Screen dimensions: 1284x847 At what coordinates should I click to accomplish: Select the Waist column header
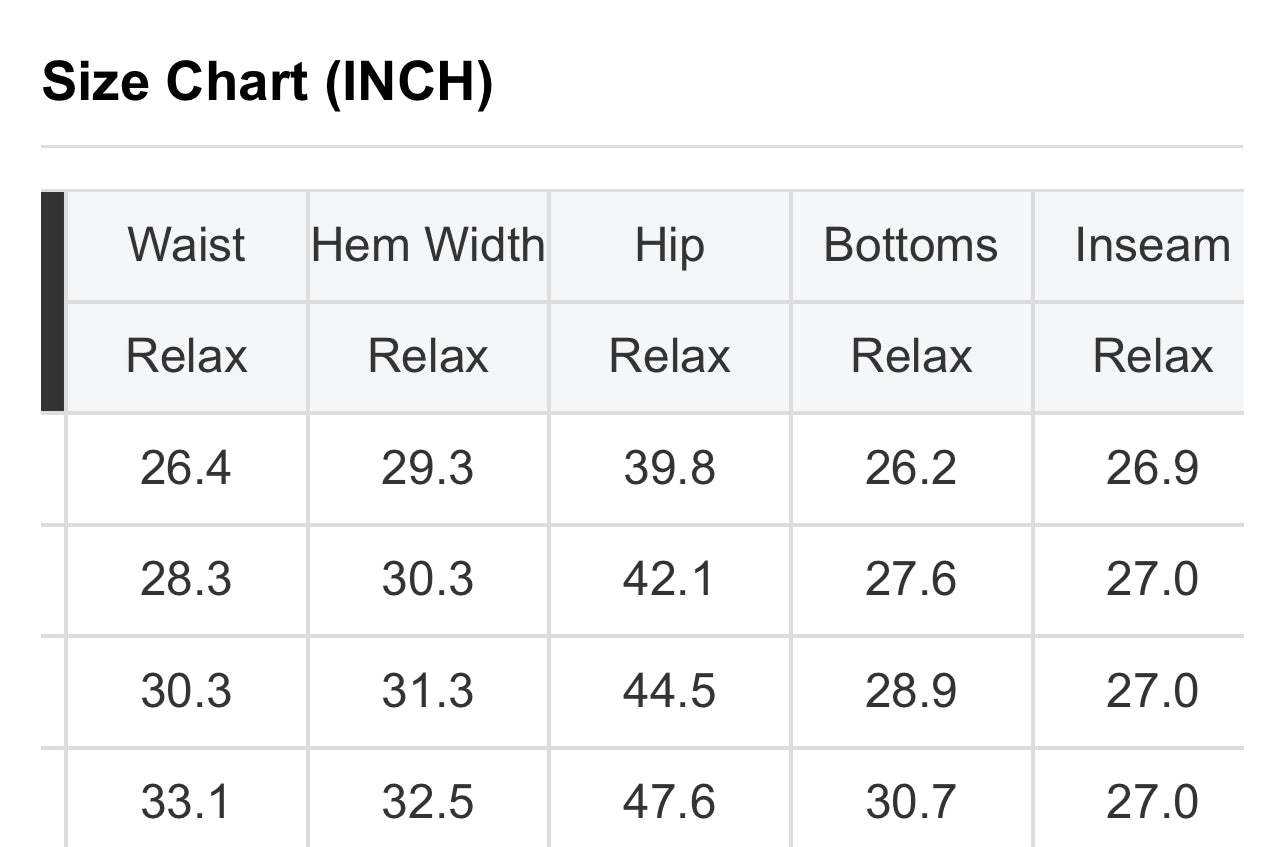tap(186, 246)
